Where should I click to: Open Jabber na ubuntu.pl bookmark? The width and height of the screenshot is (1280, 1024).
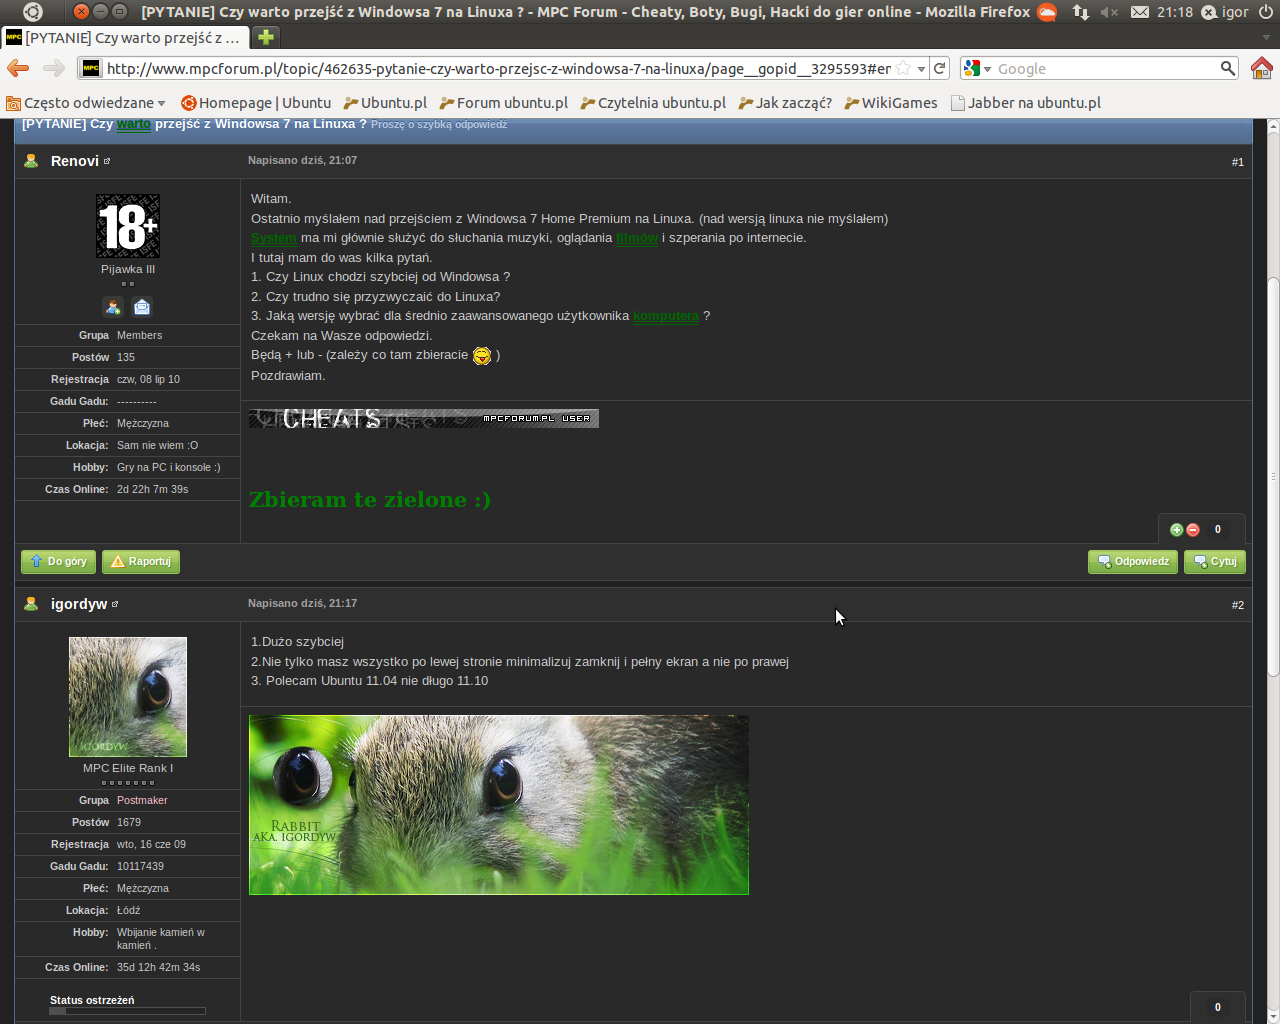point(1026,103)
